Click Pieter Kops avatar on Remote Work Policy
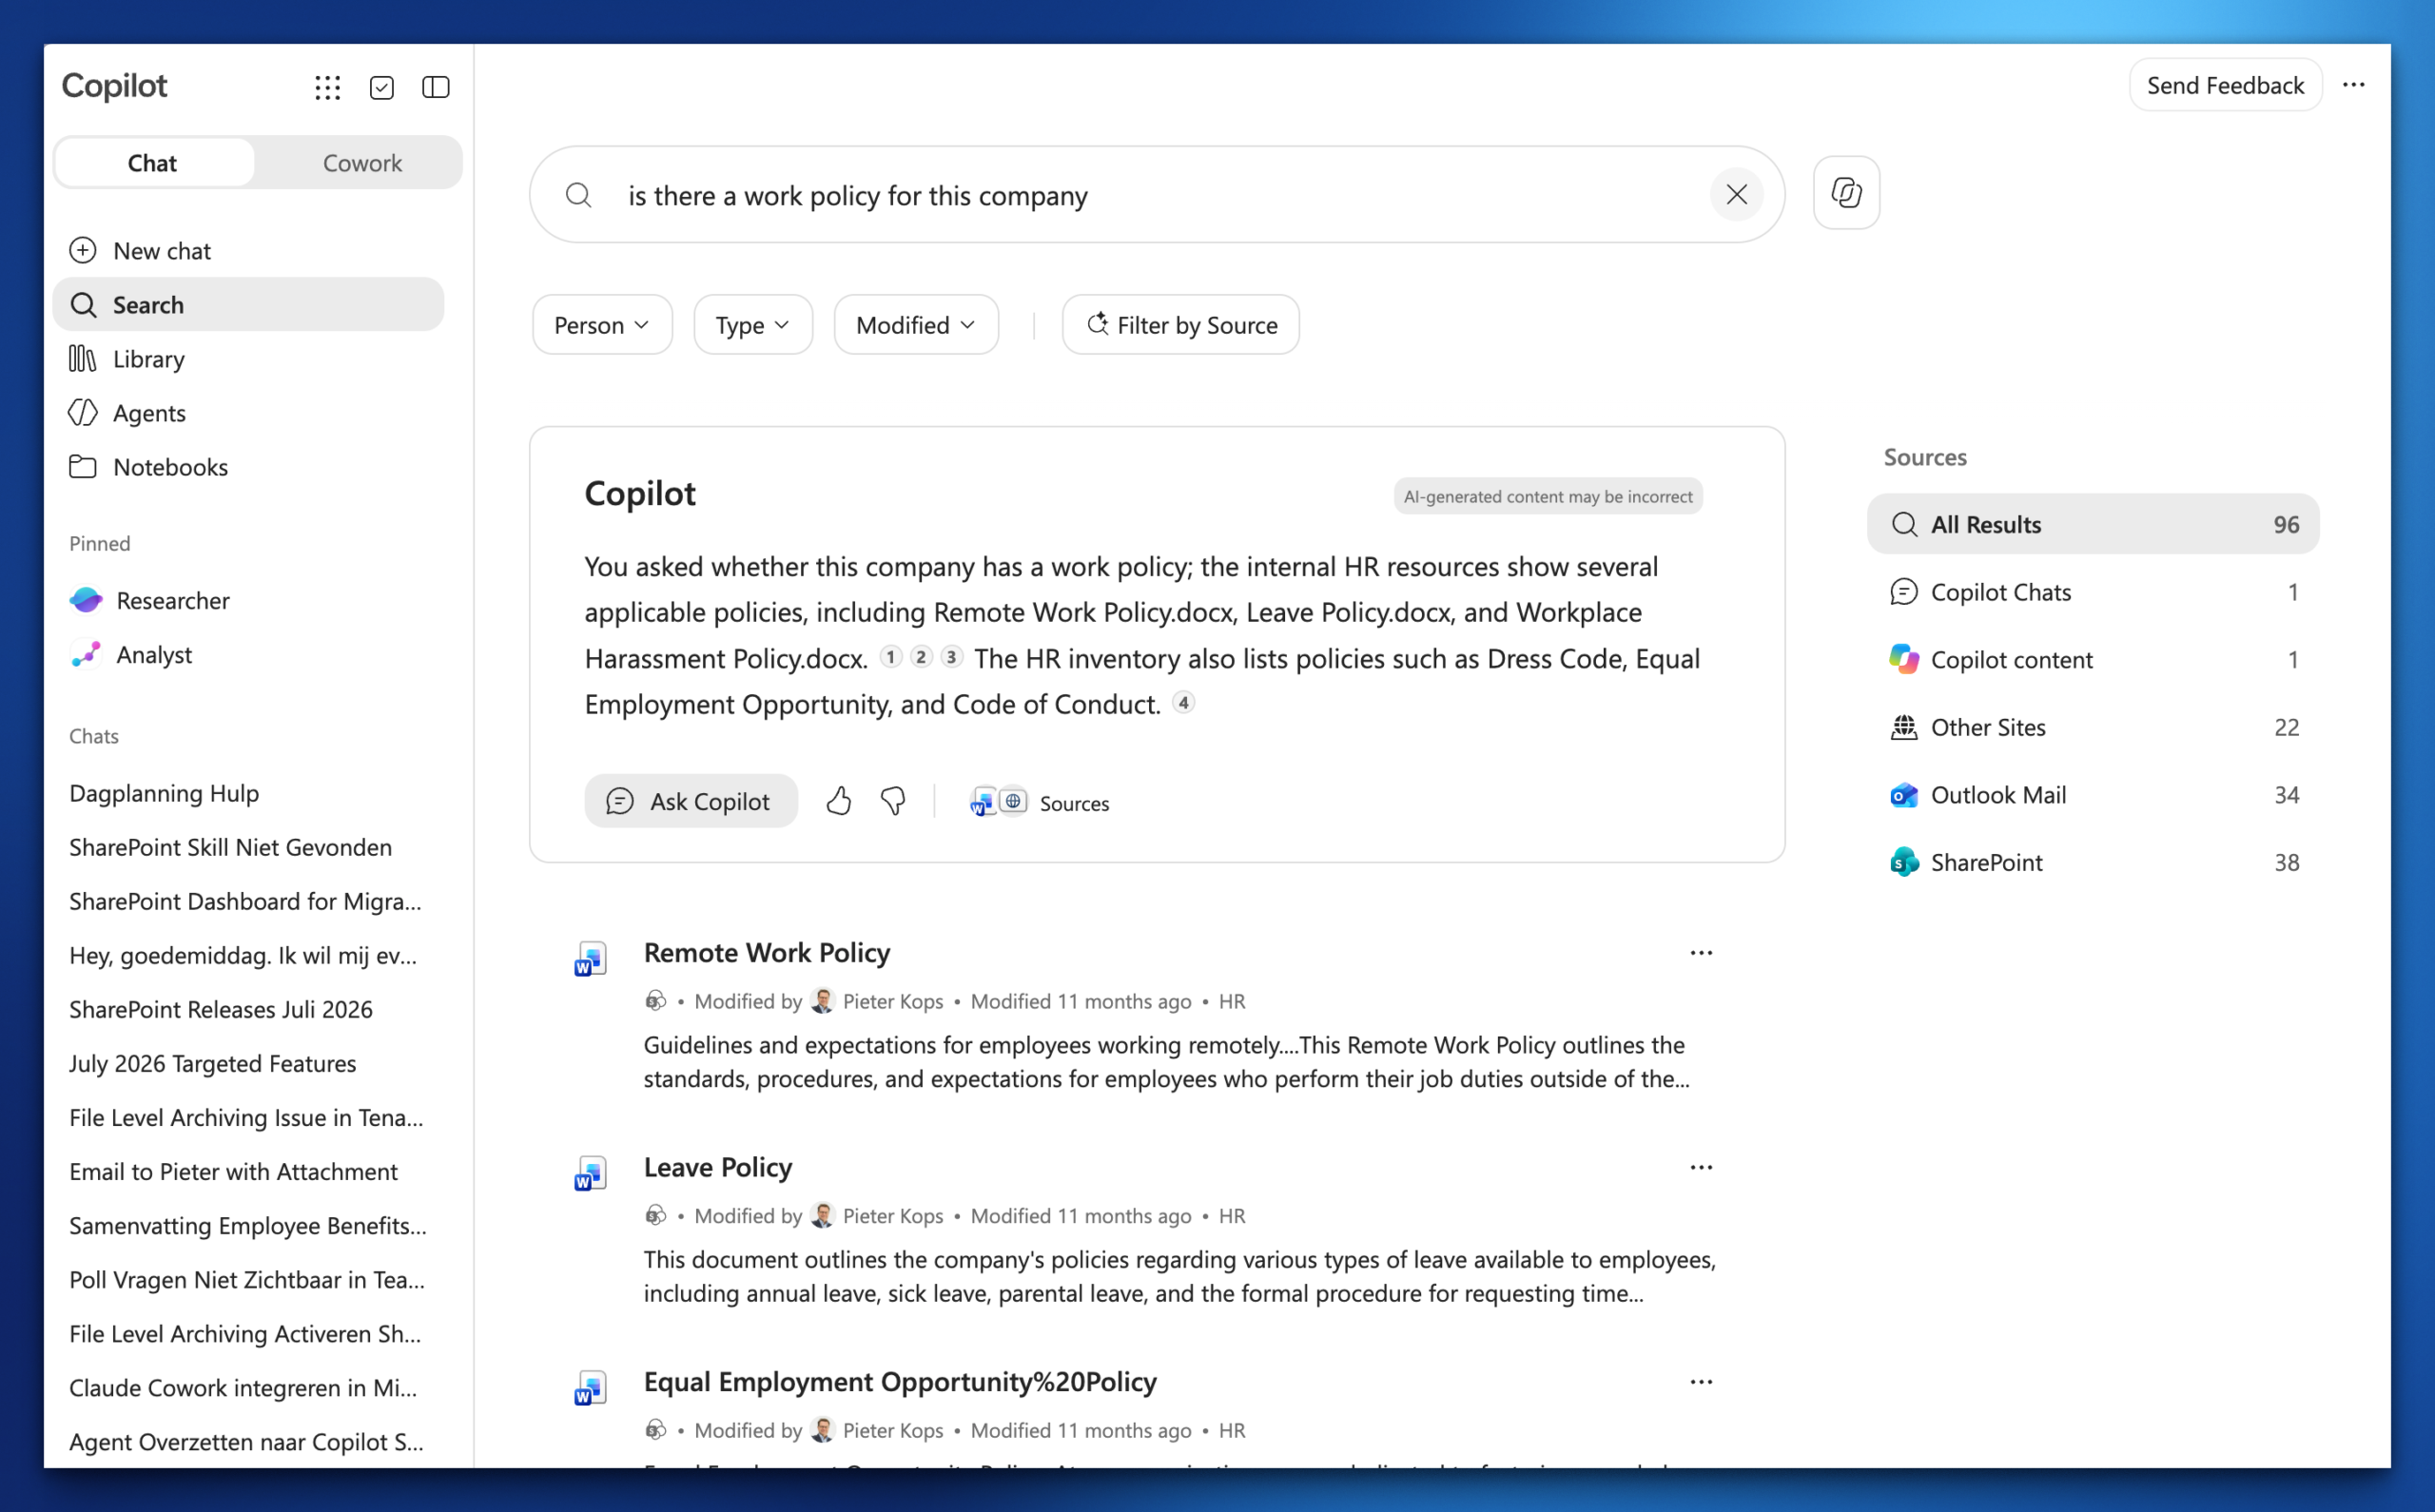The height and width of the screenshot is (1512, 2435). (x=823, y=1001)
